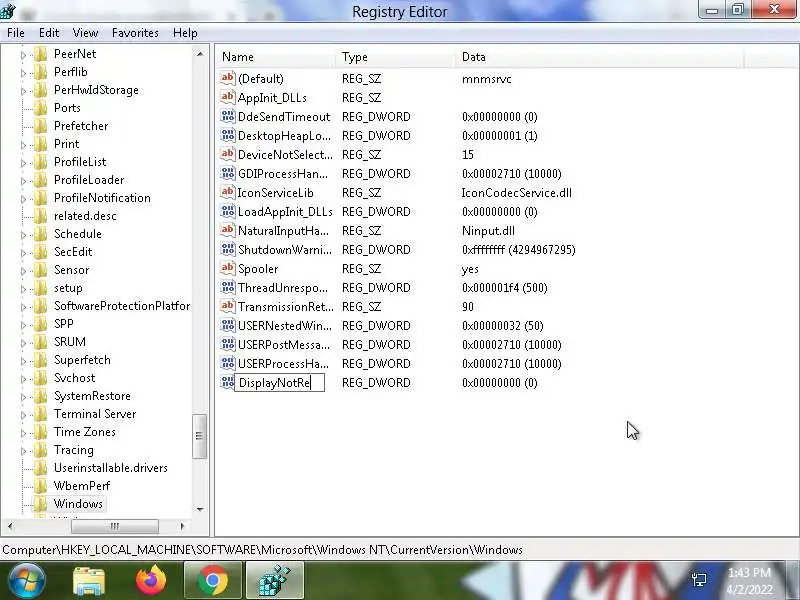Image resolution: width=800 pixels, height=600 pixels.
Task: Click the USERNestedWin... DWORD value icon
Action: (228, 326)
